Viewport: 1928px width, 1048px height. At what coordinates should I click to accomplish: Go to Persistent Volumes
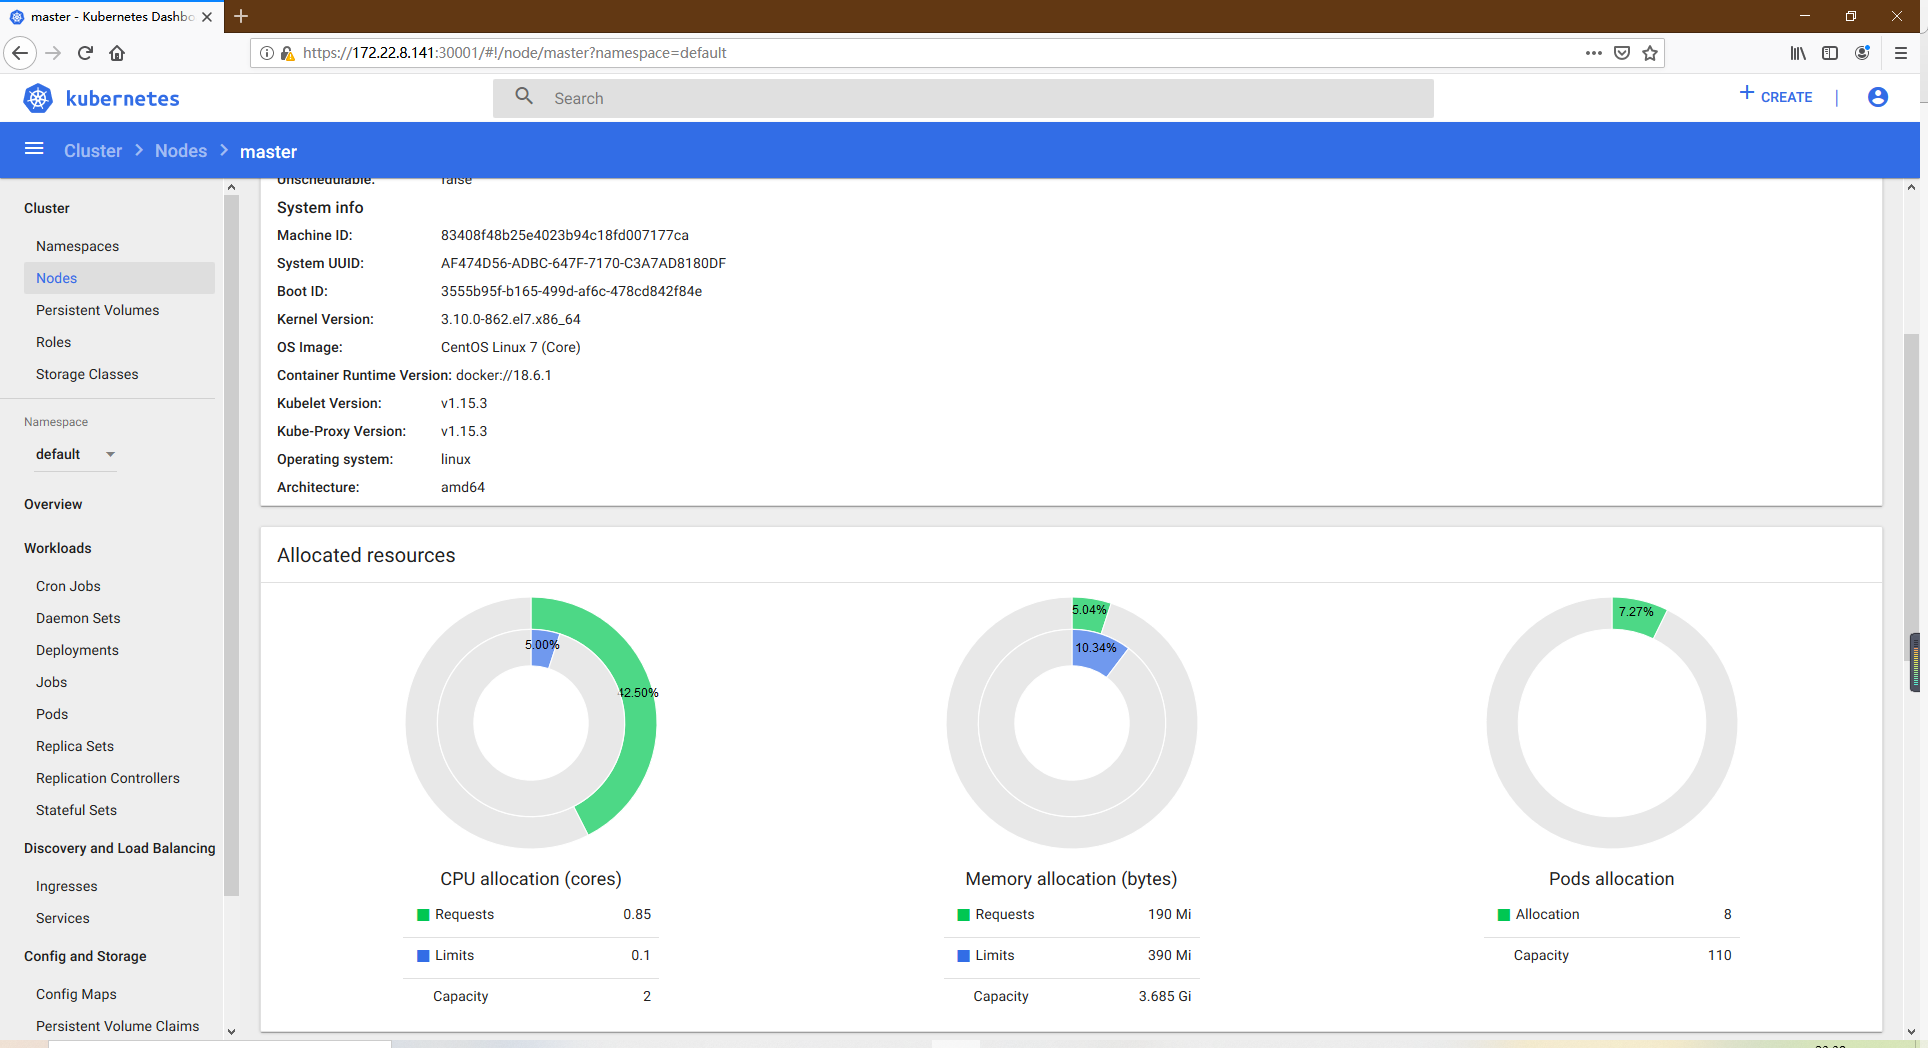(x=97, y=310)
